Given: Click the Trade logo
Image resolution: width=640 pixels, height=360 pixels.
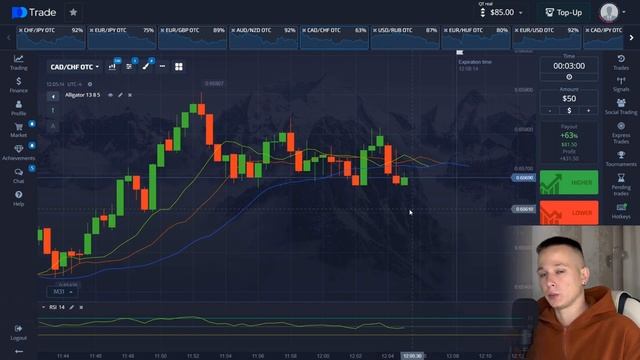Looking at the screenshot, I should 34,13.
